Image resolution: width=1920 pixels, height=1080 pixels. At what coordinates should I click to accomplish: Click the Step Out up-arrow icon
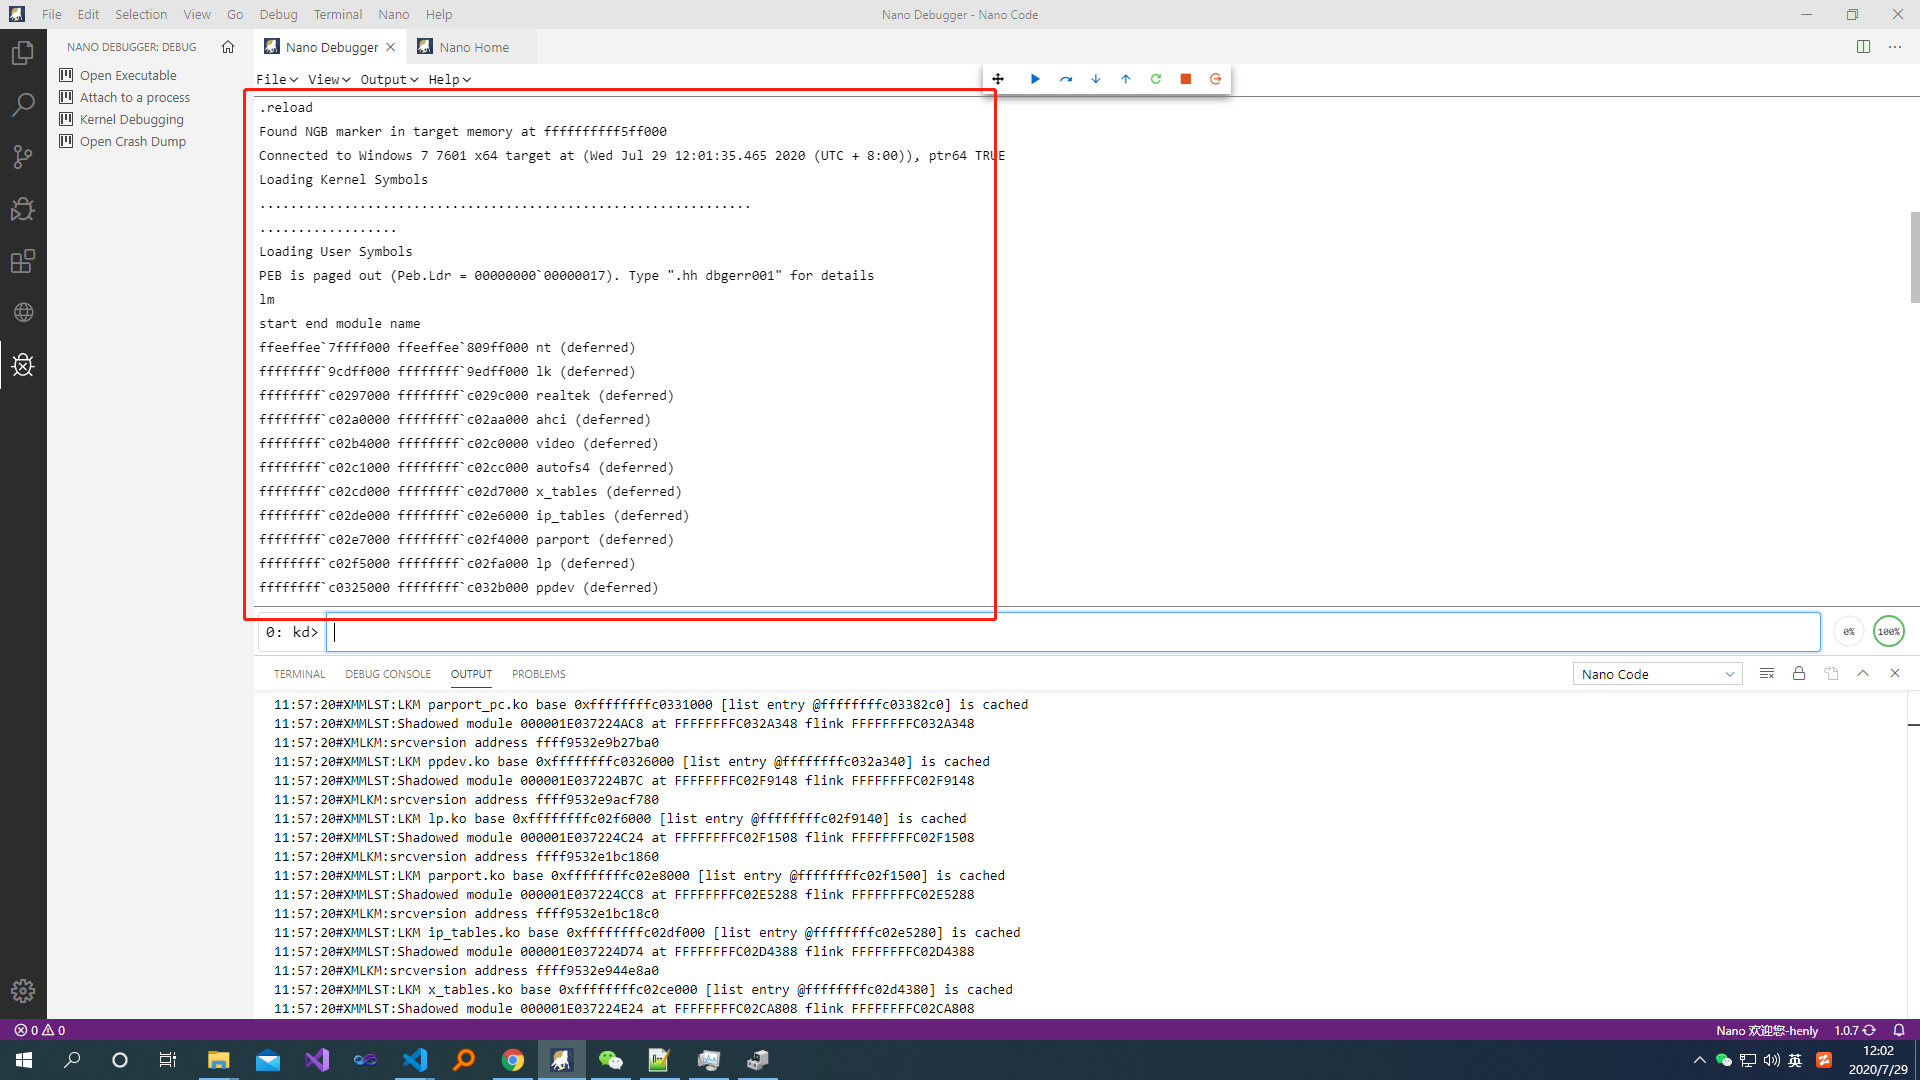[x=1126, y=79]
